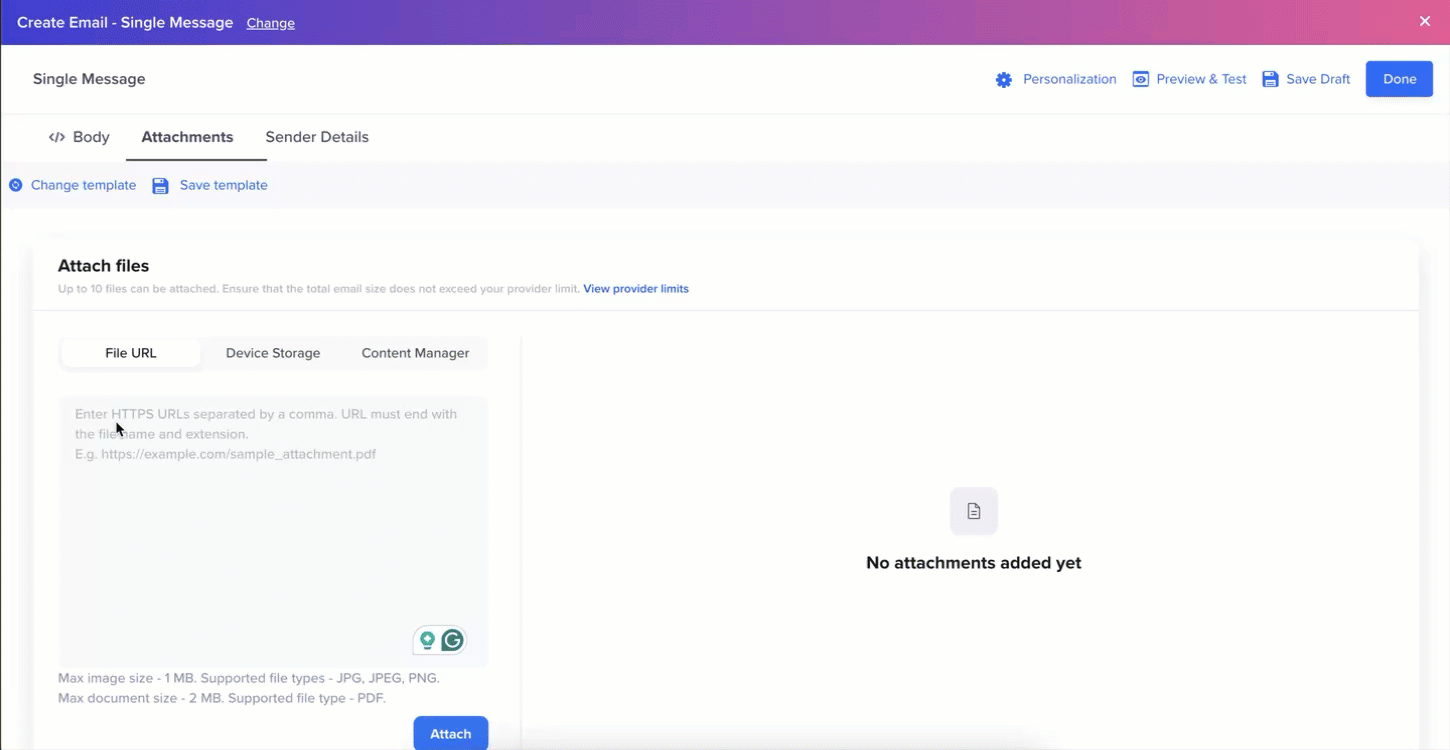Click the green Grammarly G icon
This screenshot has width=1450, height=750.
[x=453, y=640]
